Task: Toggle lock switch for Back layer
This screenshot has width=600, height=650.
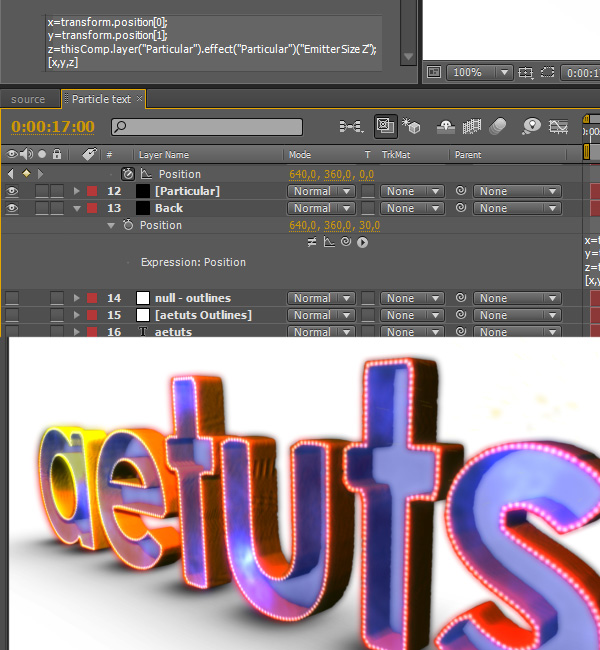Action: 57,208
